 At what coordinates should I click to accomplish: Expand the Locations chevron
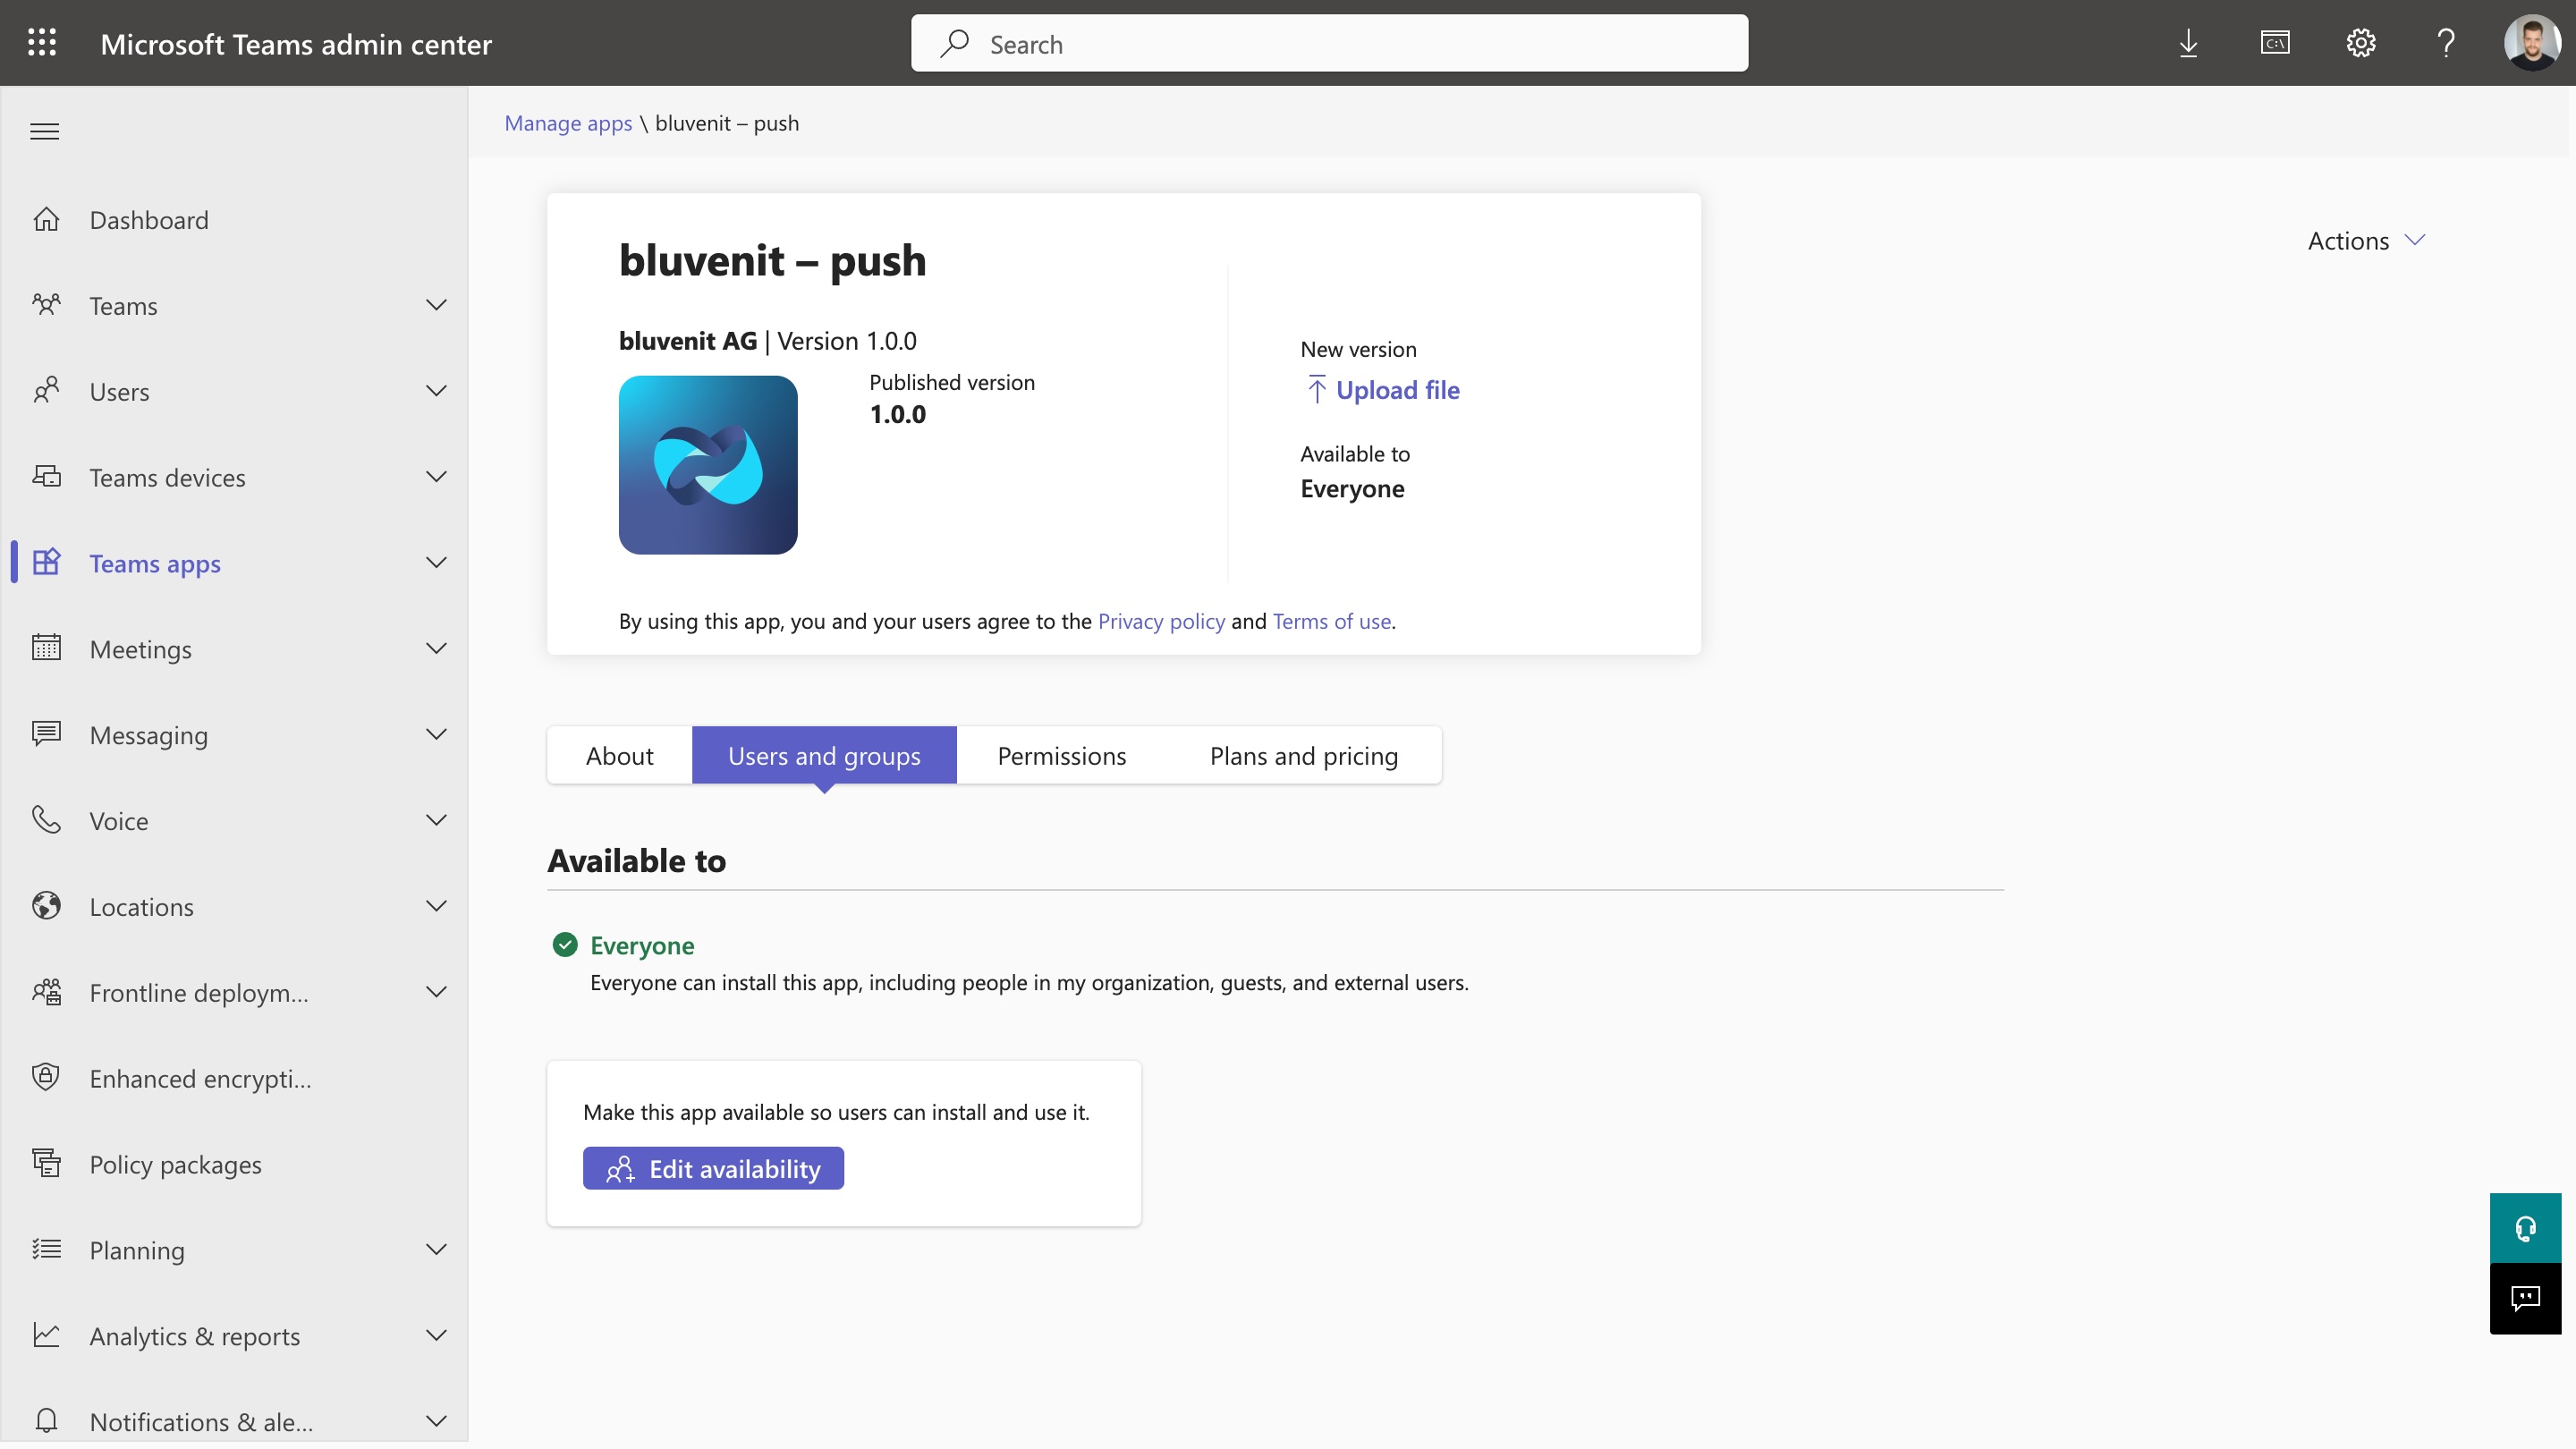[436, 906]
